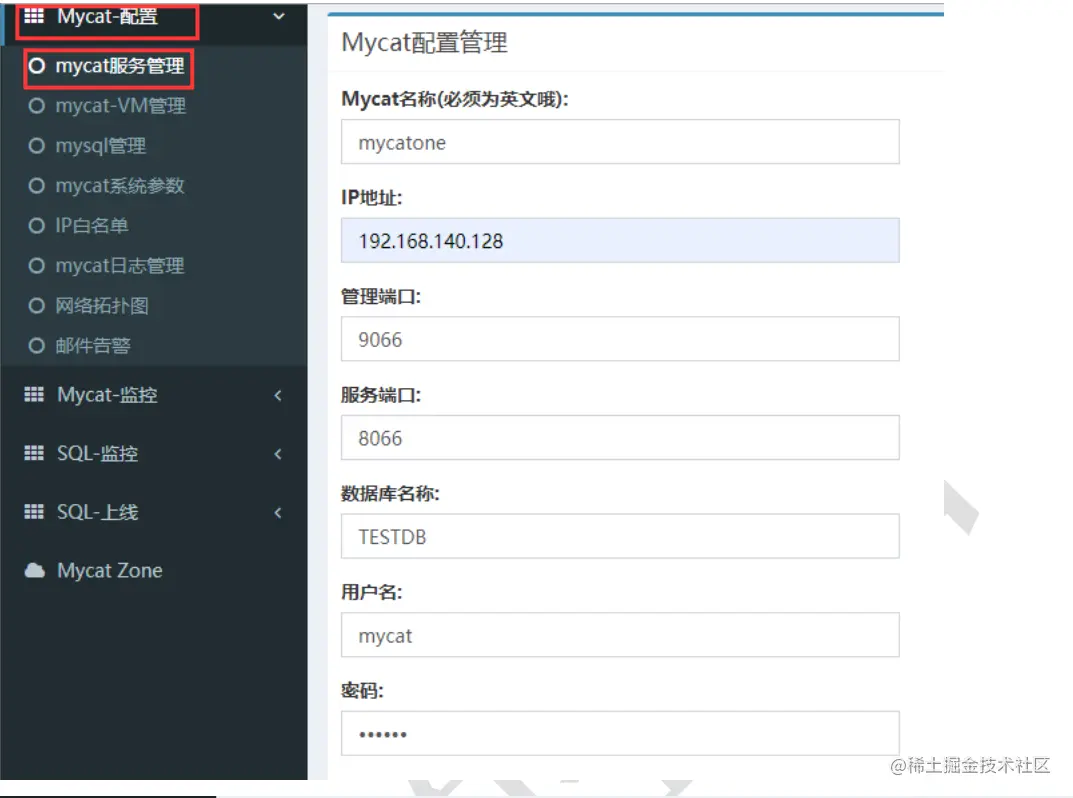Click the 密码 label
1073x798 pixels.
pos(362,691)
